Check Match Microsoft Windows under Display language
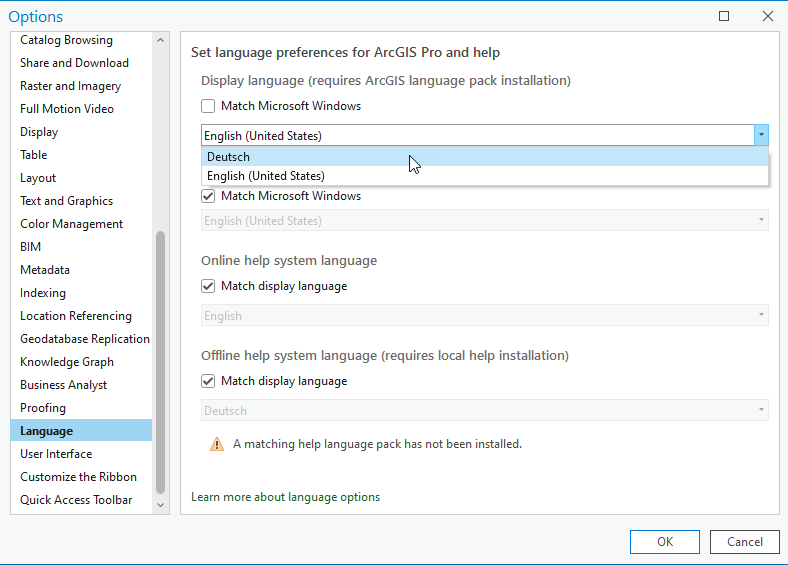This screenshot has width=788, height=566. (x=208, y=106)
